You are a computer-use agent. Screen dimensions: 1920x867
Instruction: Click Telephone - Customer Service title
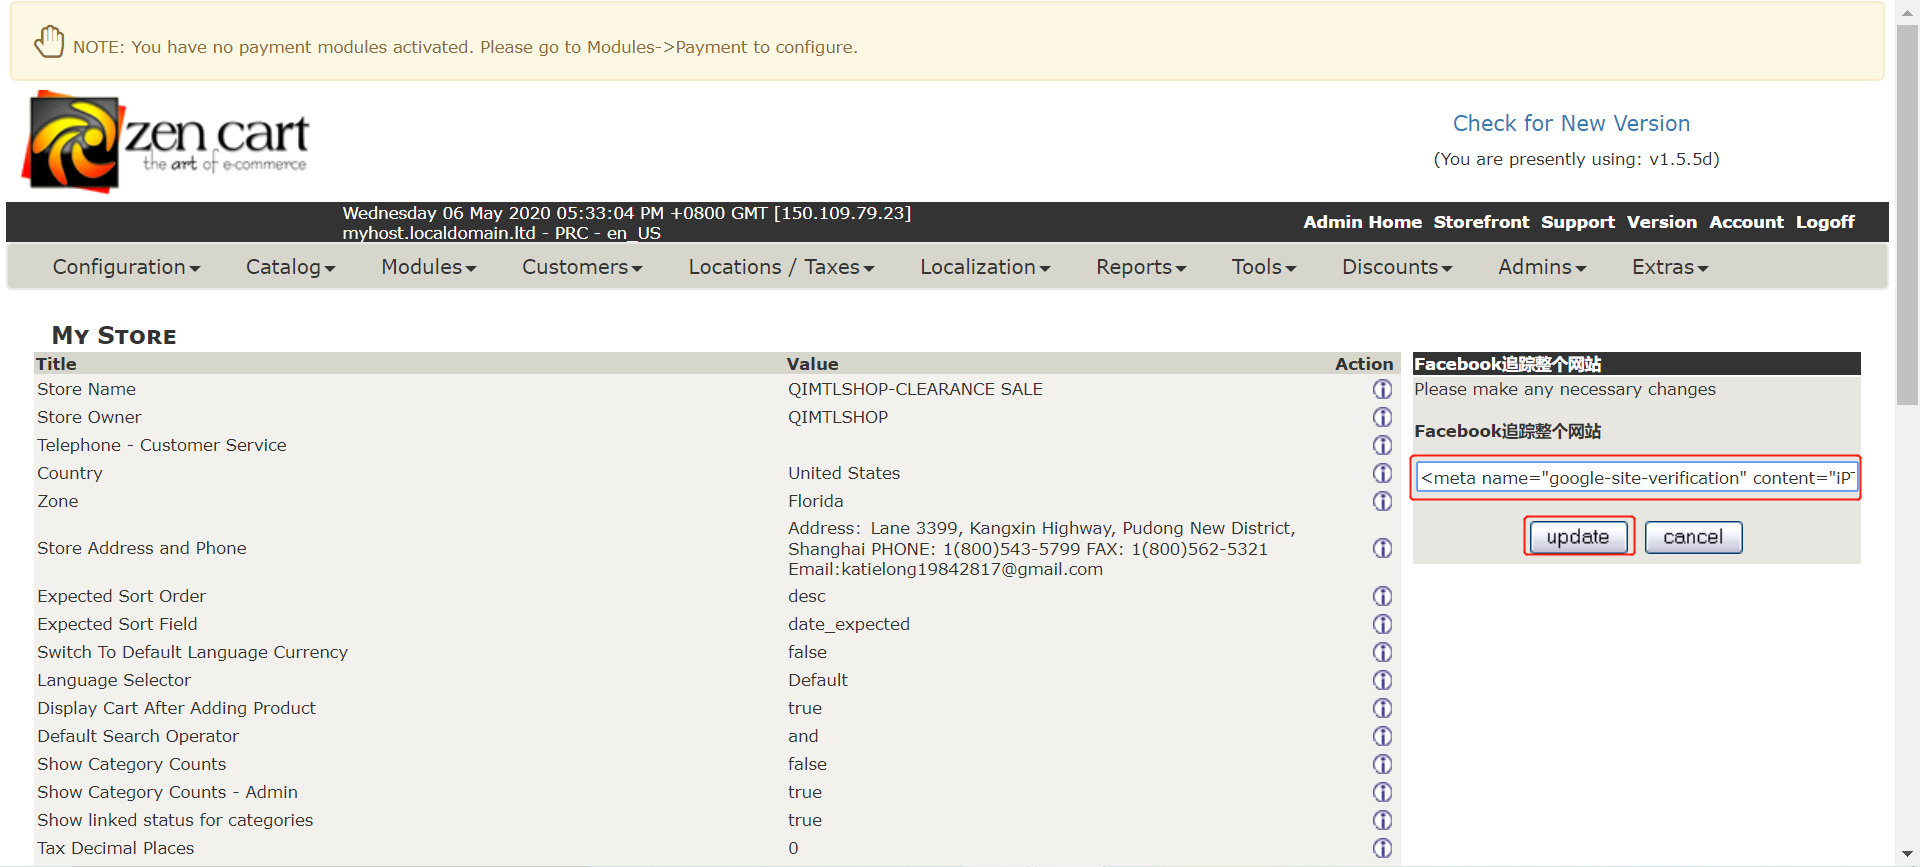pos(162,445)
